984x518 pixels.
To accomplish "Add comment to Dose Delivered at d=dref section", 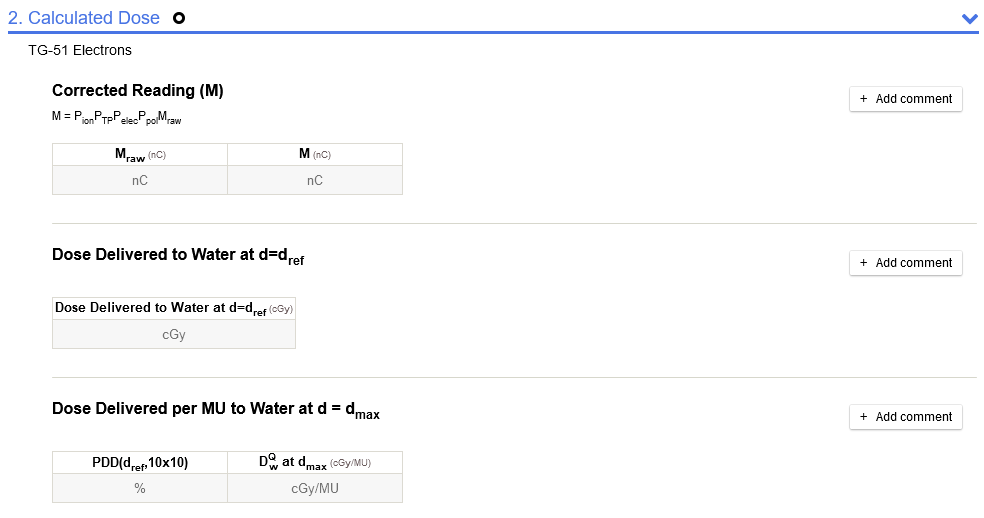I will [x=906, y=263].
